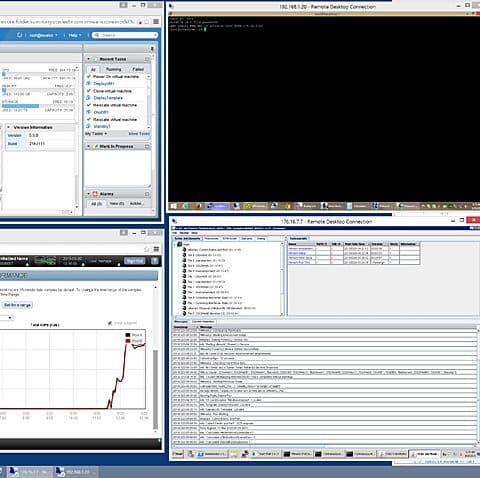Click the Clone virtual machine task
The height and width of the screenshot is (478, 480).
tap(112, 91)
